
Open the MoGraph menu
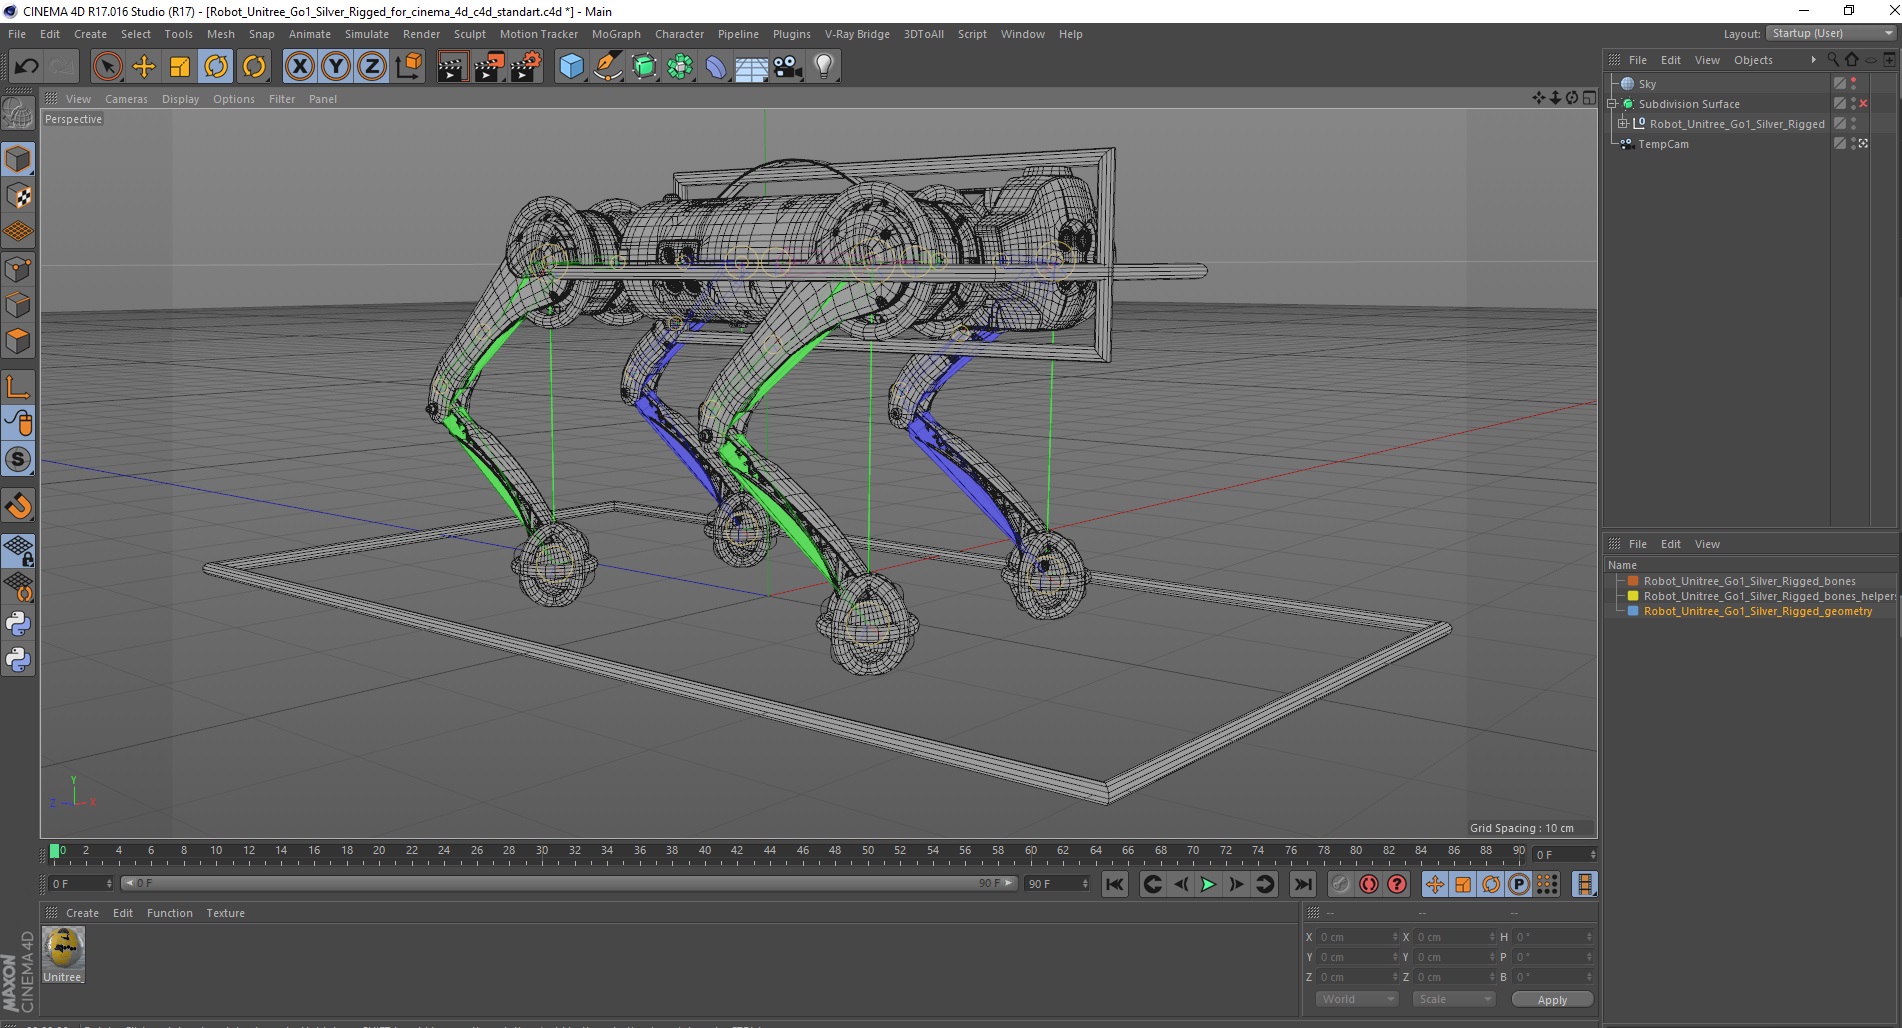tap(616, 34)
